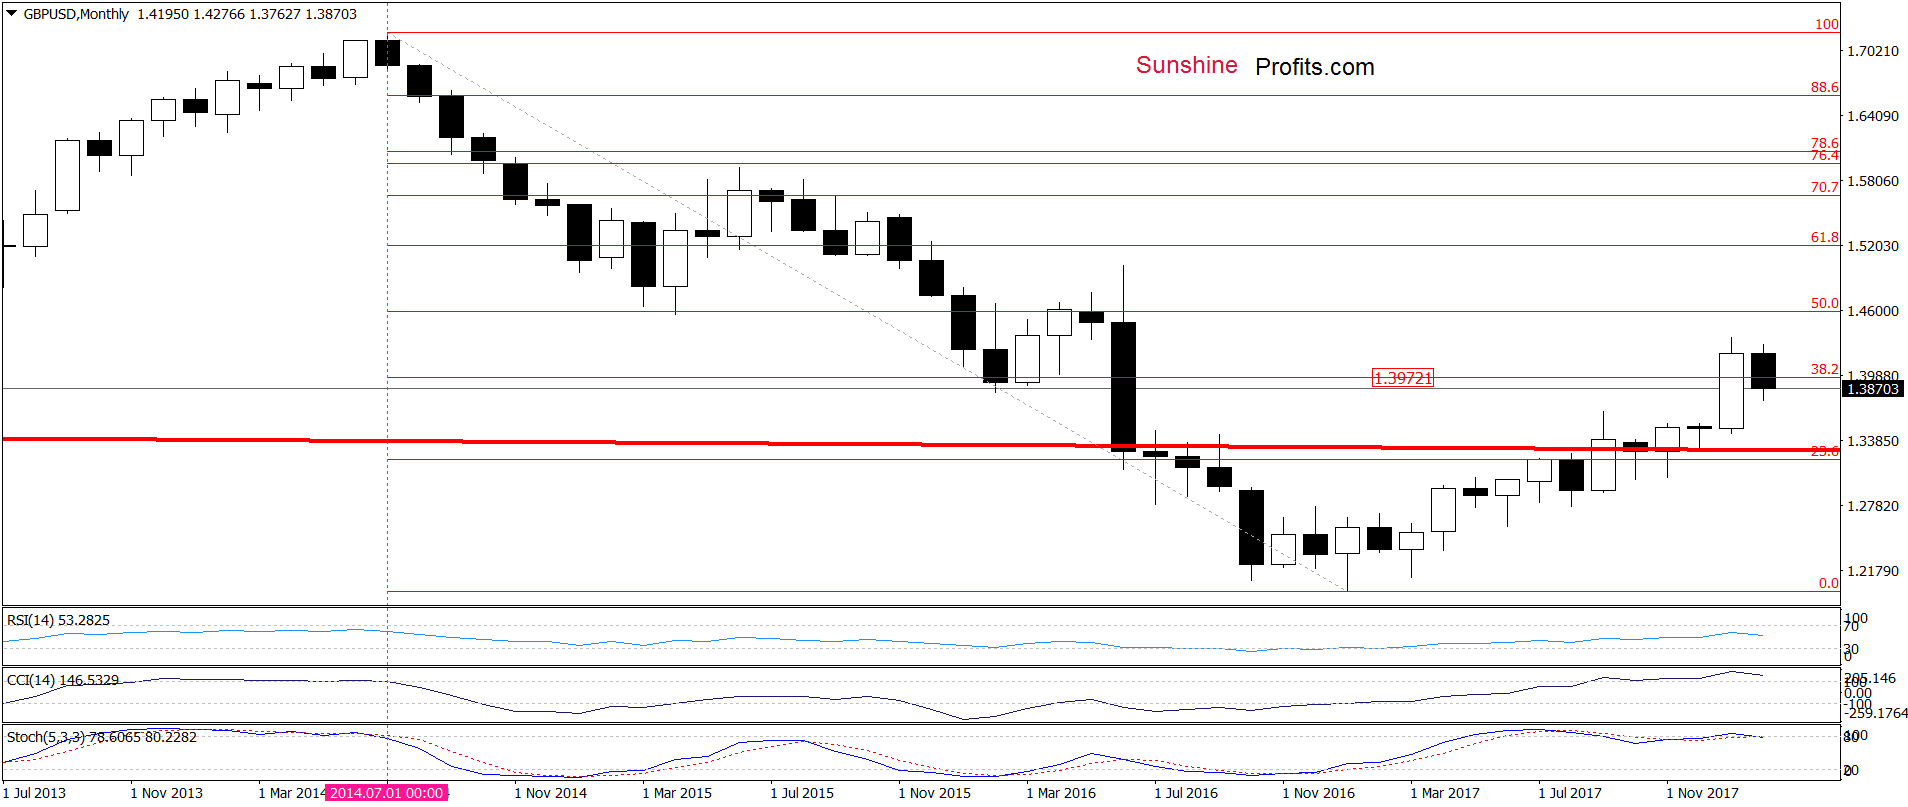Click price scale value 1.58060
1908x807 pixels.
[x=1872, y=181]
